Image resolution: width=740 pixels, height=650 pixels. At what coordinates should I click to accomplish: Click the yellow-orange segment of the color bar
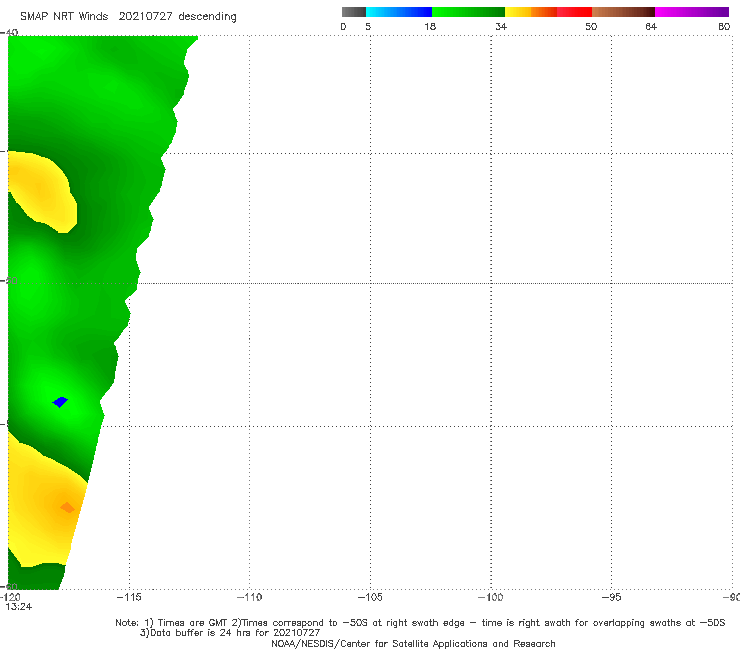point(530,12)
